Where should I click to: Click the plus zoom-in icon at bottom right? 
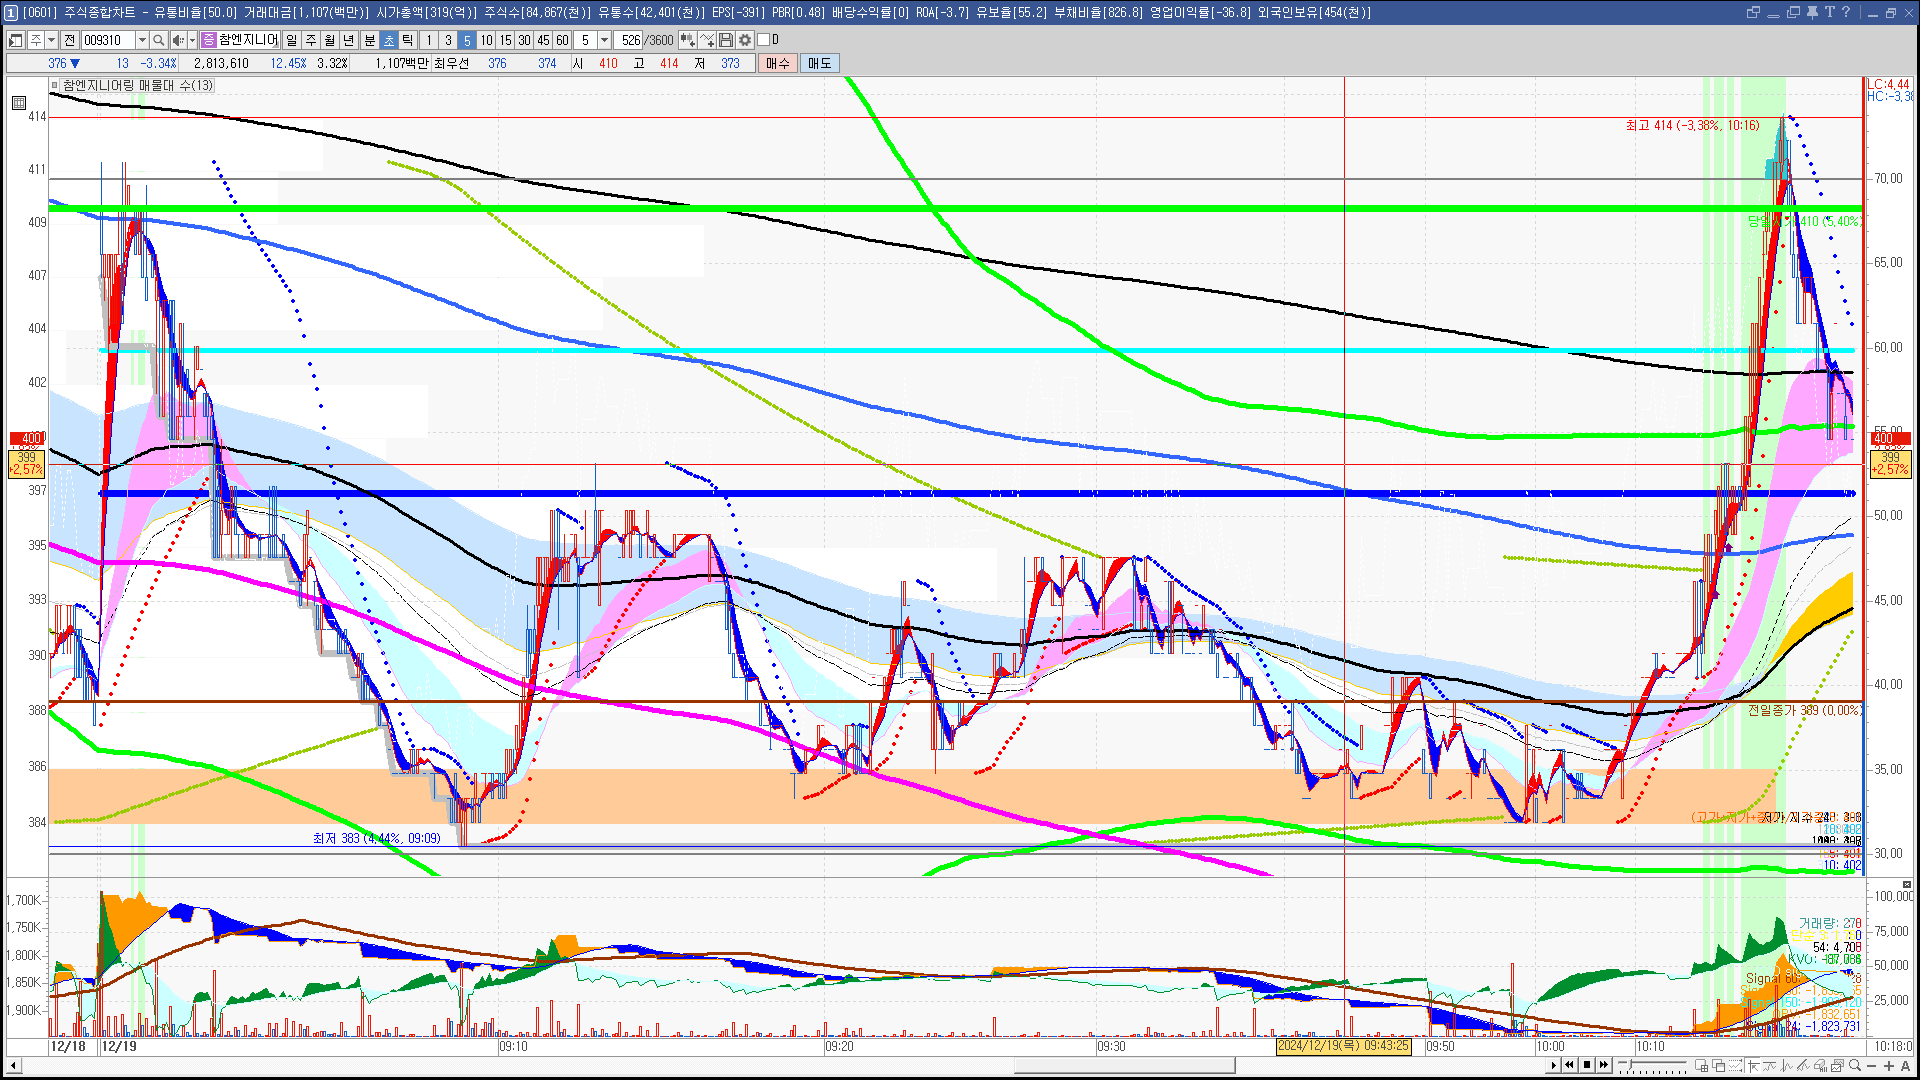[1888, 1066]
